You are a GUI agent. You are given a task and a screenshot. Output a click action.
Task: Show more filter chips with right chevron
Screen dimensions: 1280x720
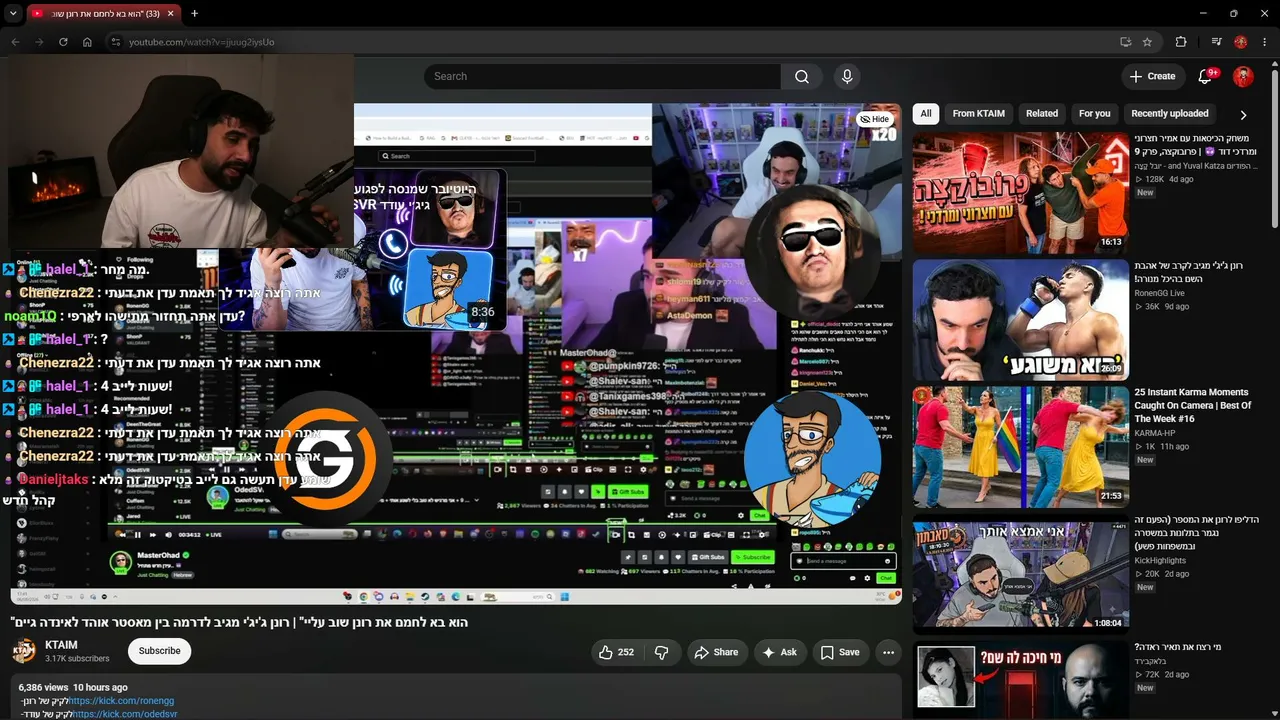coord(1243,115)
